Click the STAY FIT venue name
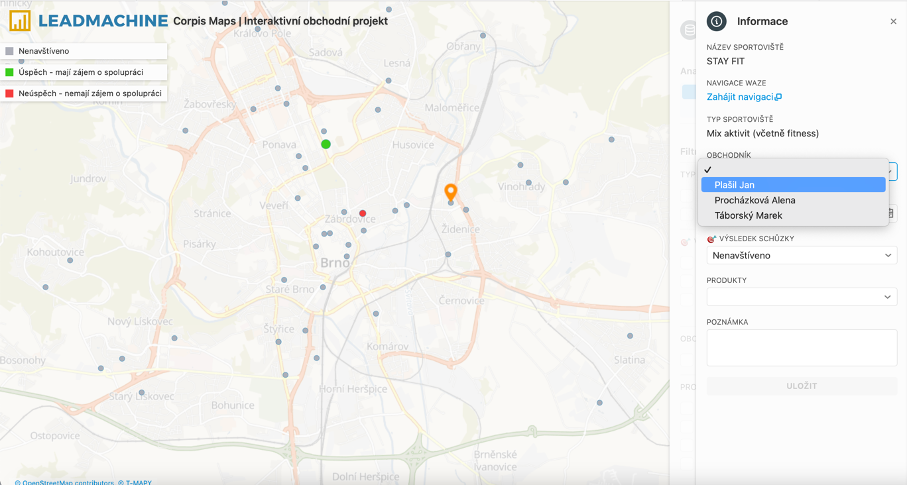This screenshot has width=908, height=486. pyautogui.click(x=725, y=61)
